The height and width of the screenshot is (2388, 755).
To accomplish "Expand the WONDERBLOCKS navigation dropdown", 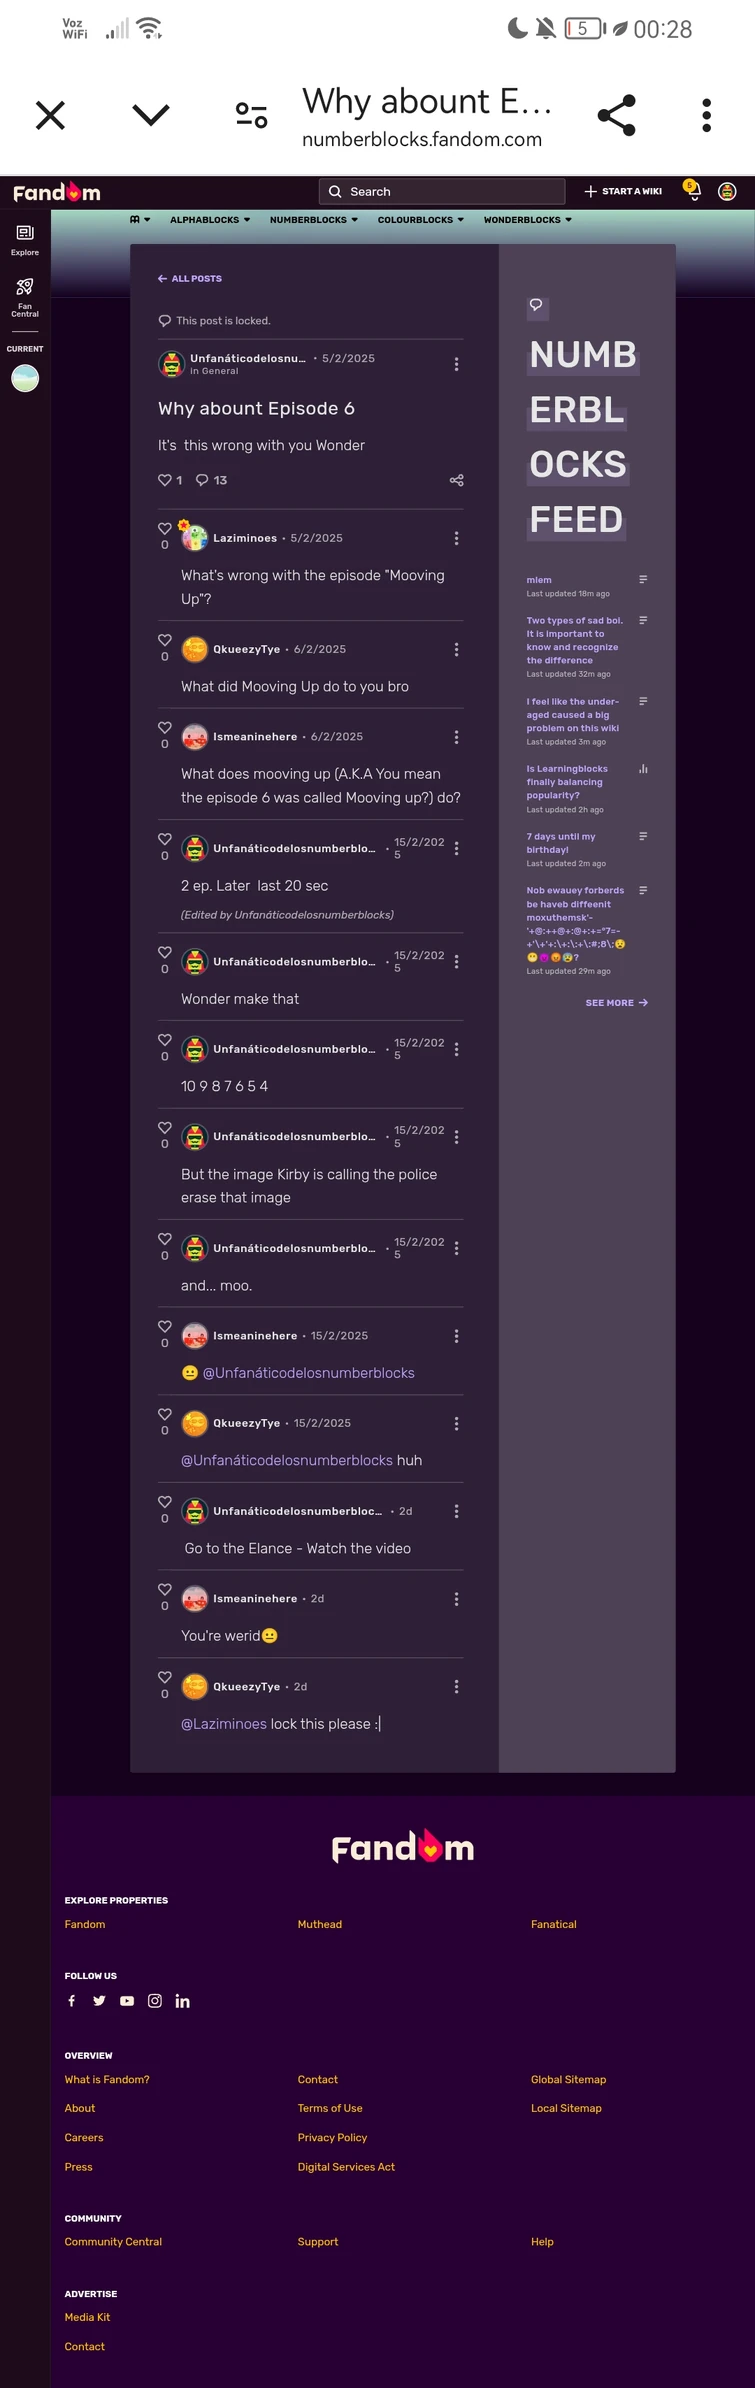I will click(x=528, y=220).
